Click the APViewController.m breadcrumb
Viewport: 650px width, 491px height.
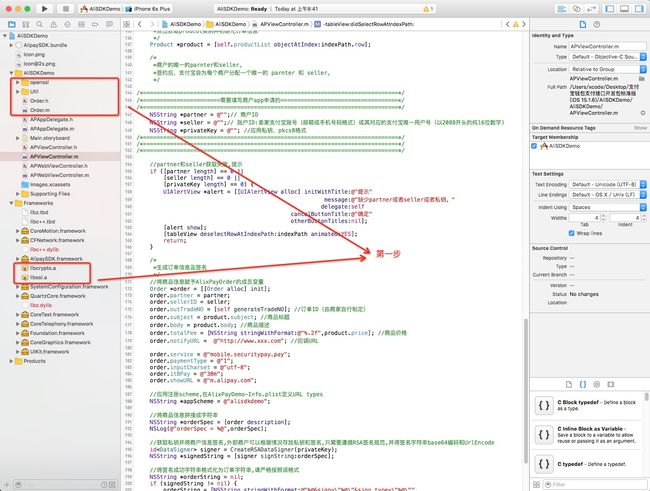tap(281, 24)
